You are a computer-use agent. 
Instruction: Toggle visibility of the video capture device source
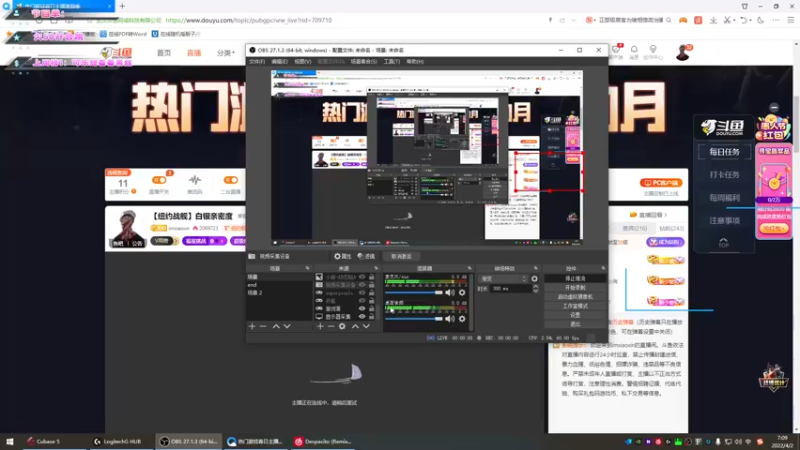point(362,285)
